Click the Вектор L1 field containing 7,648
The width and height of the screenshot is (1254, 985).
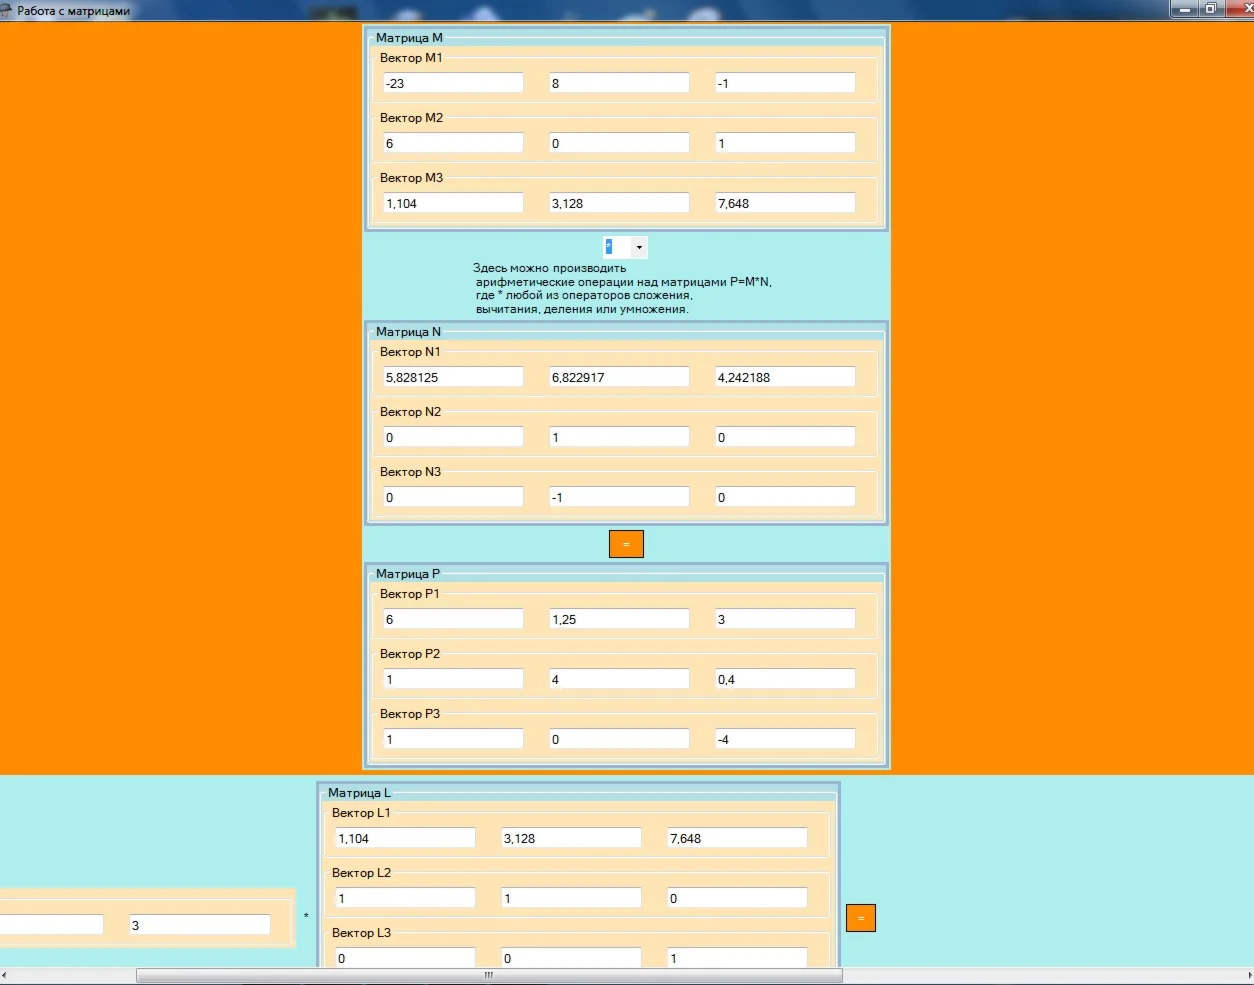pos(737,838)
